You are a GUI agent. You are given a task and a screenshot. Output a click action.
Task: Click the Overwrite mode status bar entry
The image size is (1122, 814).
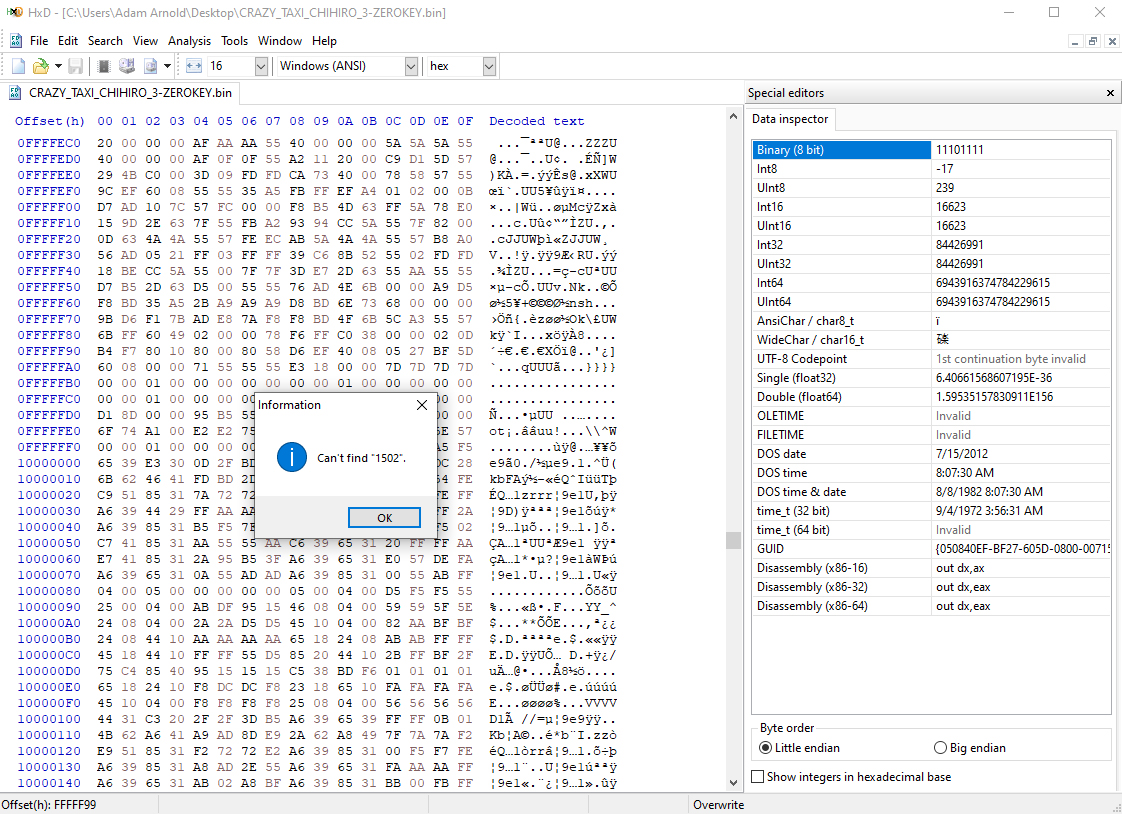tap(718, 805)
